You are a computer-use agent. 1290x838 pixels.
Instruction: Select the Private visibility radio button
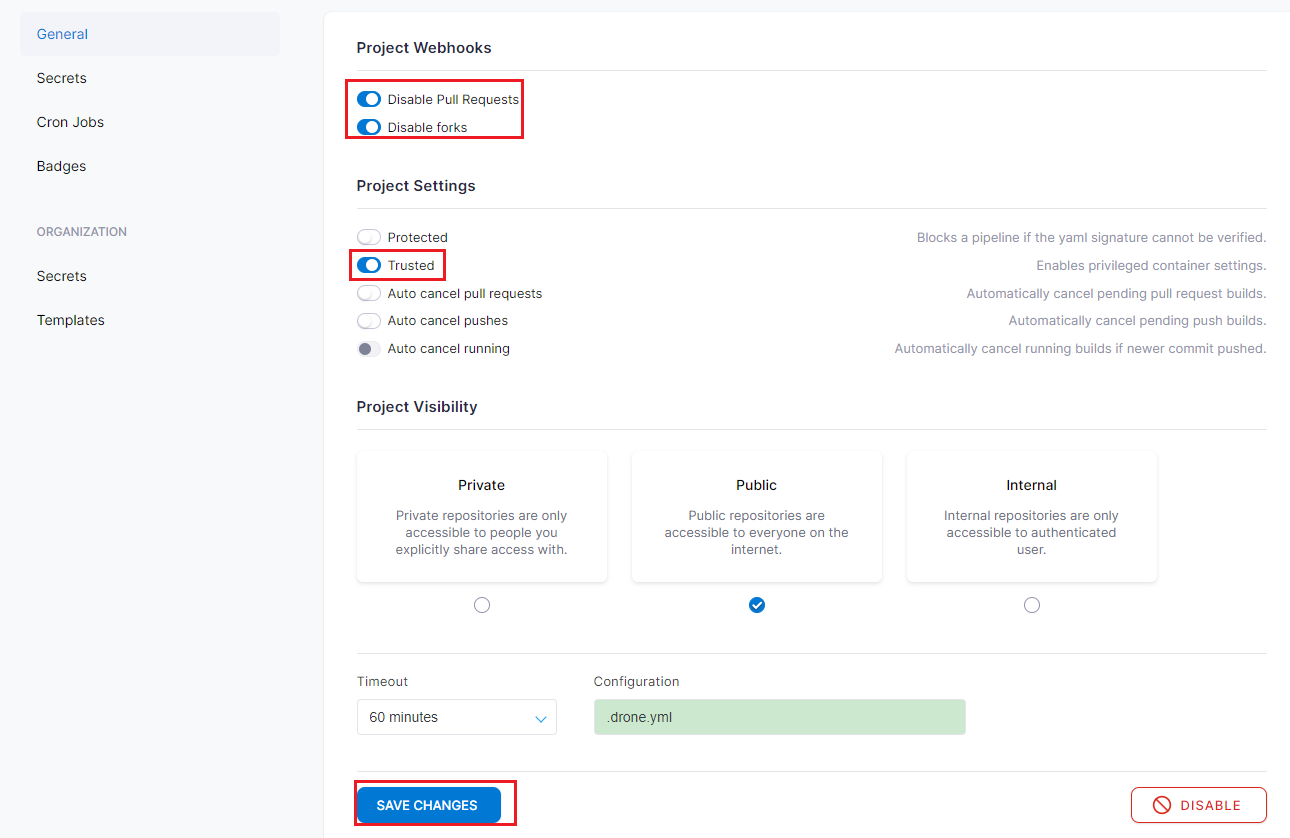point(482,605)
